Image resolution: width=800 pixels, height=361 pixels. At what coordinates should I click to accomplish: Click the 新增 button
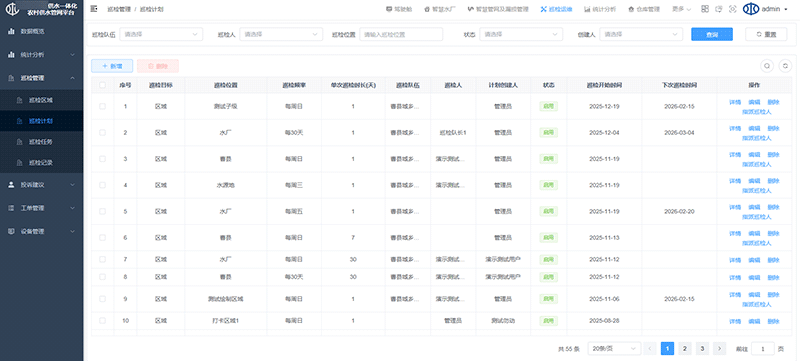[x=112, y=66]
